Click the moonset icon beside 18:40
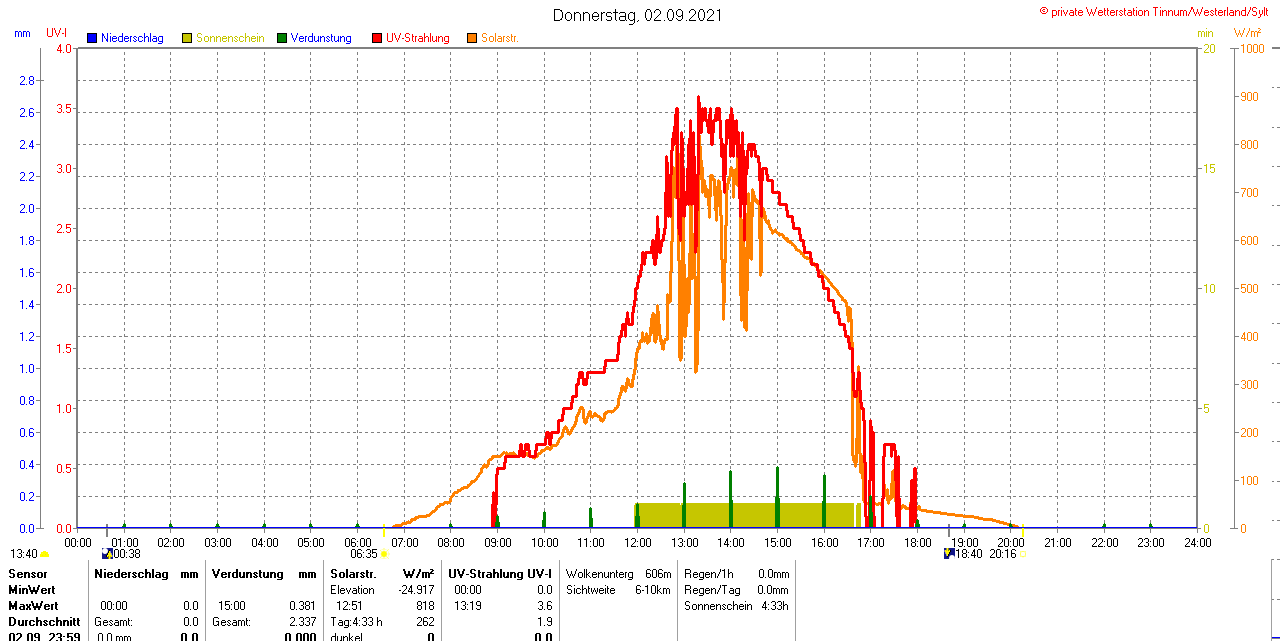Viewport: 1280px width, 641px height. (949, 553)
